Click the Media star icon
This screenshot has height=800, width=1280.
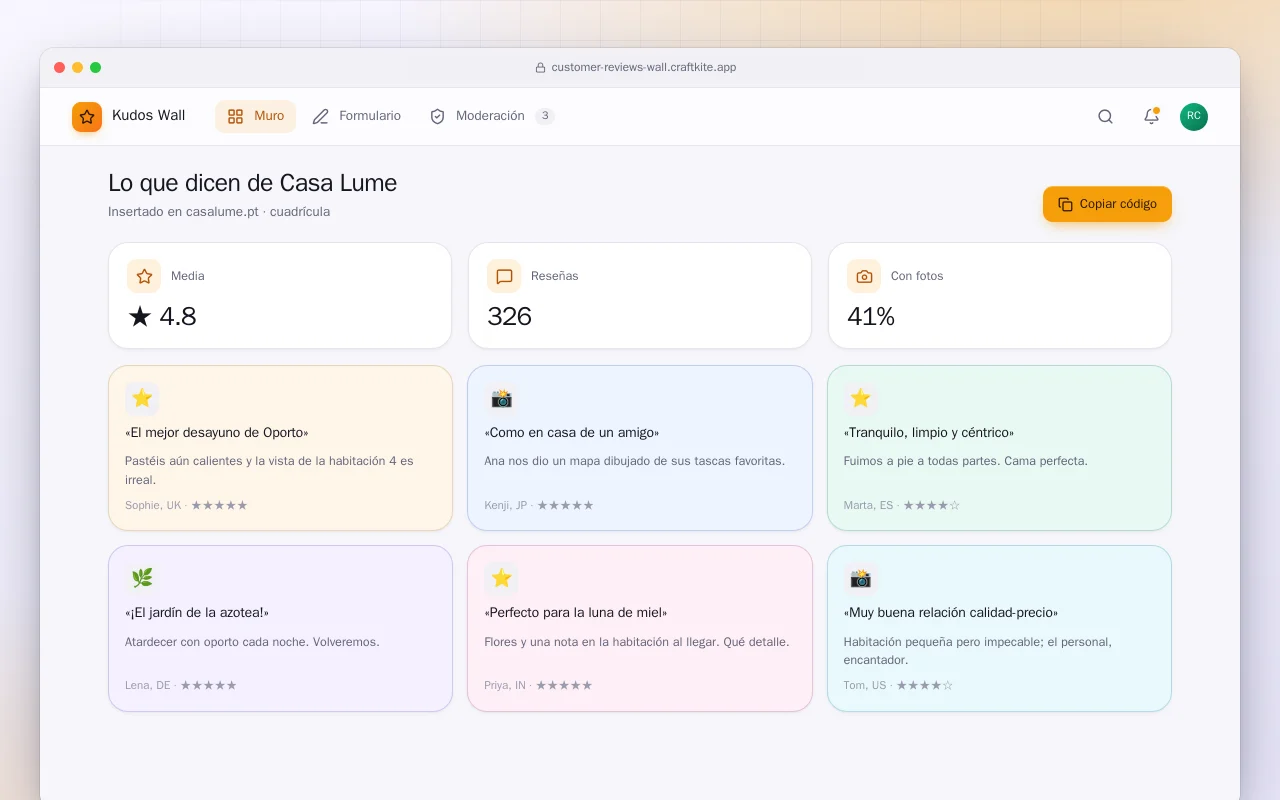[x=144, y=276]
